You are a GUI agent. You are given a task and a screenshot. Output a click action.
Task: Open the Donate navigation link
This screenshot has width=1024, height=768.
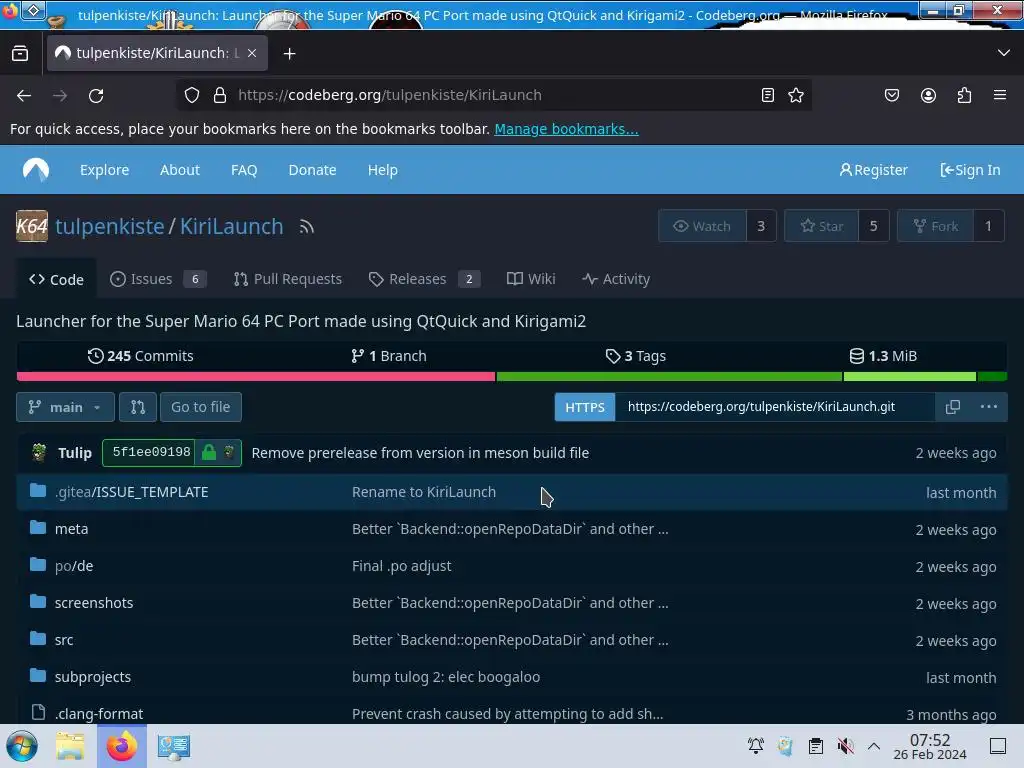(312, 170)
